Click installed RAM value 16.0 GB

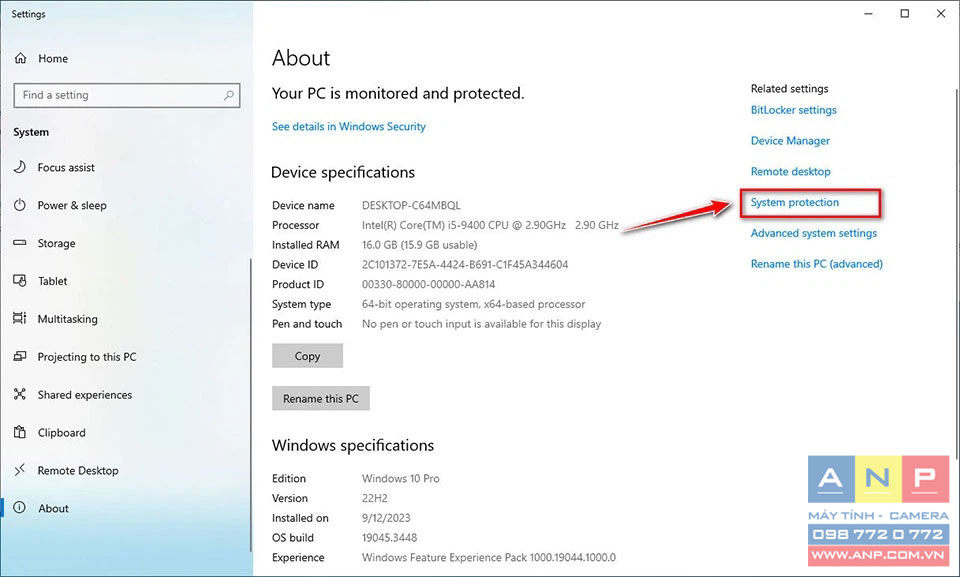(x=419, y=244)
